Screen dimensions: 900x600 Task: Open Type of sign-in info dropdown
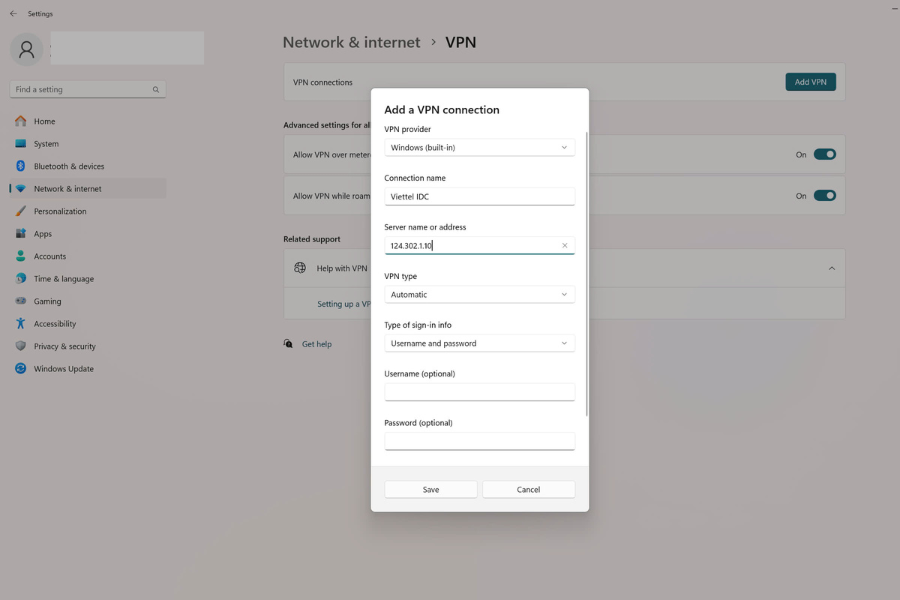coord(479,343)
